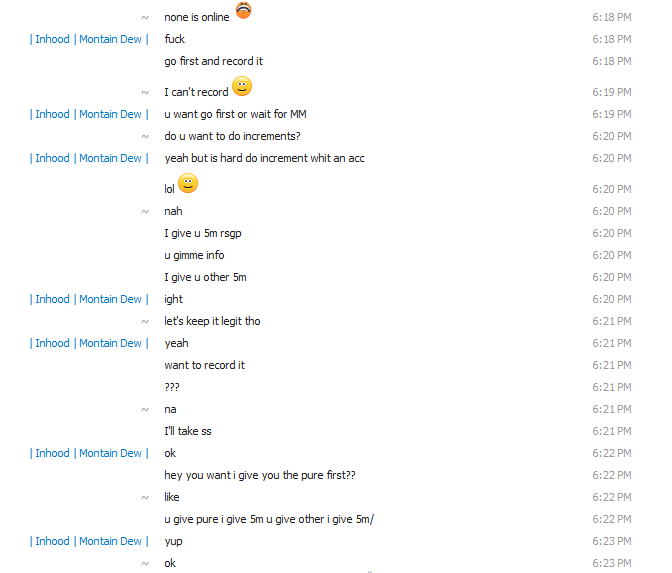Click the angry orange emoticon after 'none is online'
The width and height of the screenshot is (672, 573).
point(243,10)
